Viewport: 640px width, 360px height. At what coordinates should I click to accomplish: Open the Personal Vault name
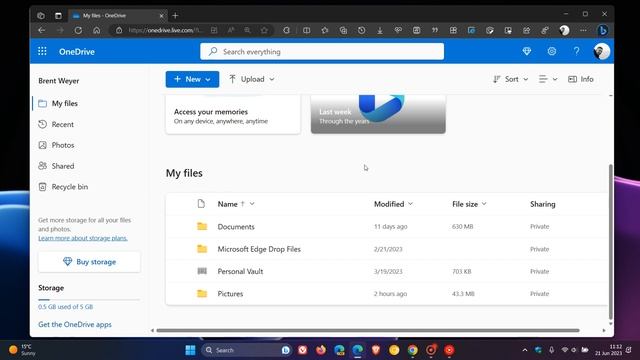coord(240,271)
